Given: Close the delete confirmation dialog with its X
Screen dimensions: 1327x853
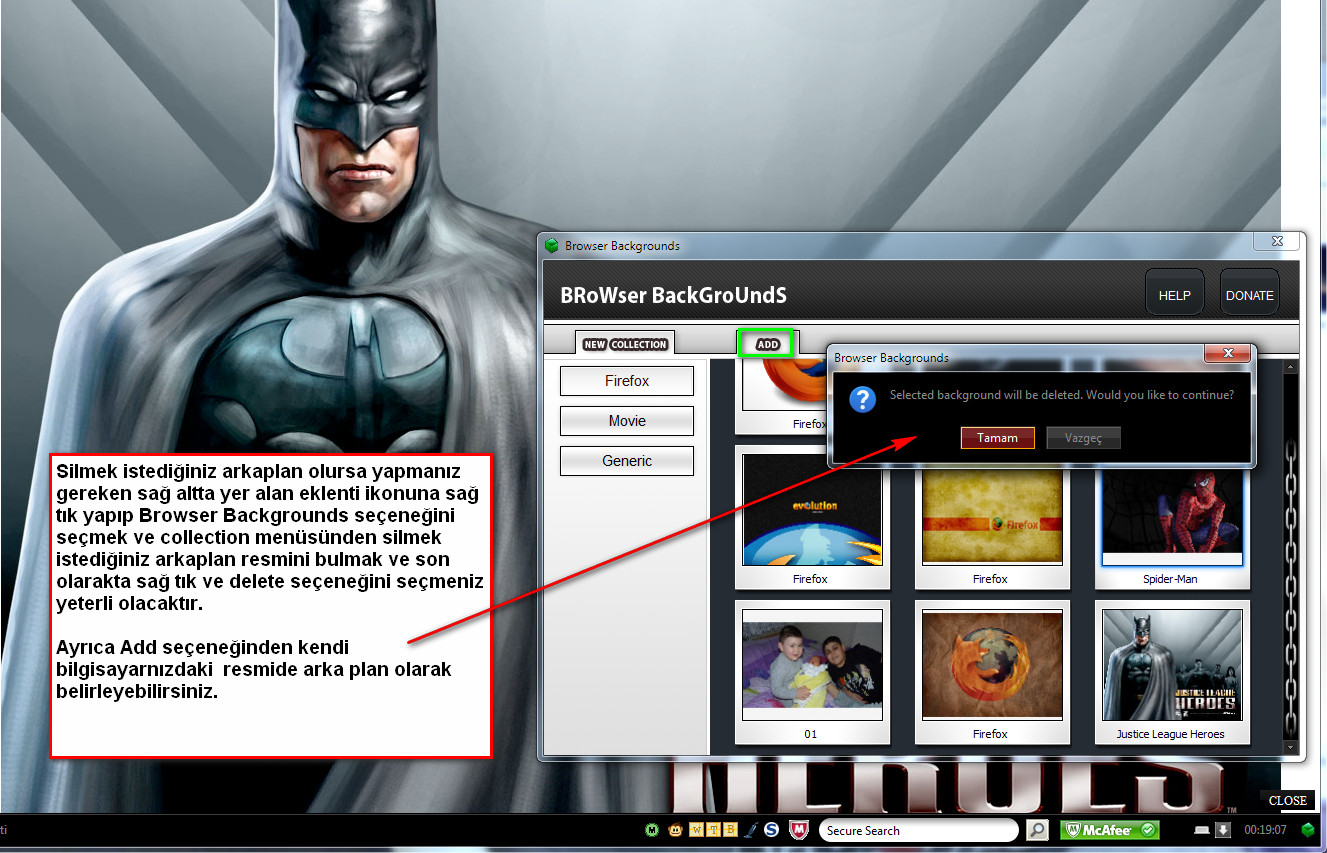Looking at the screenshot, I should coord(1228,353).
